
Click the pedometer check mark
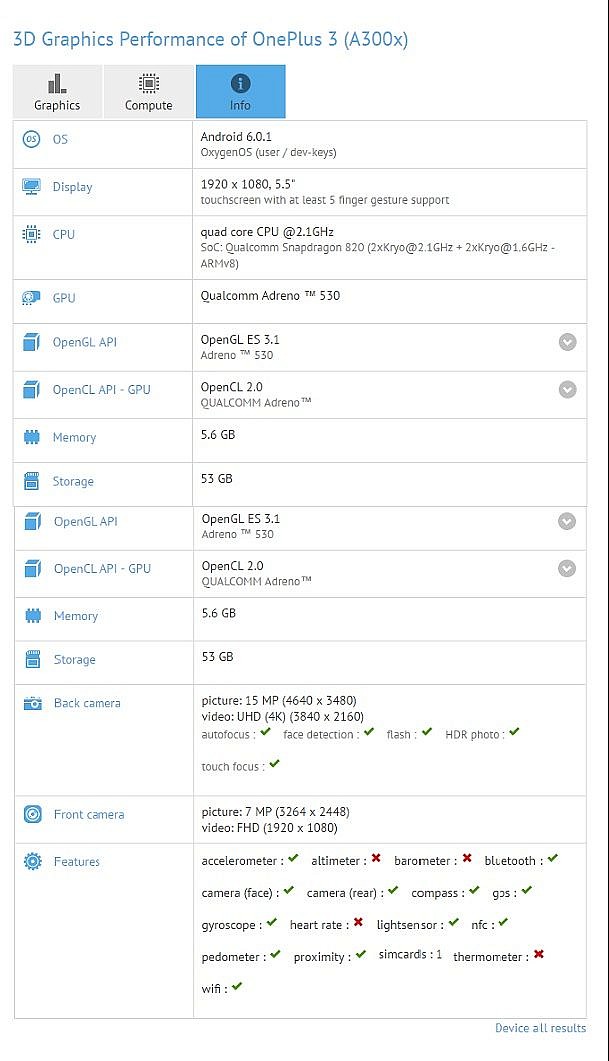point(275,954)
